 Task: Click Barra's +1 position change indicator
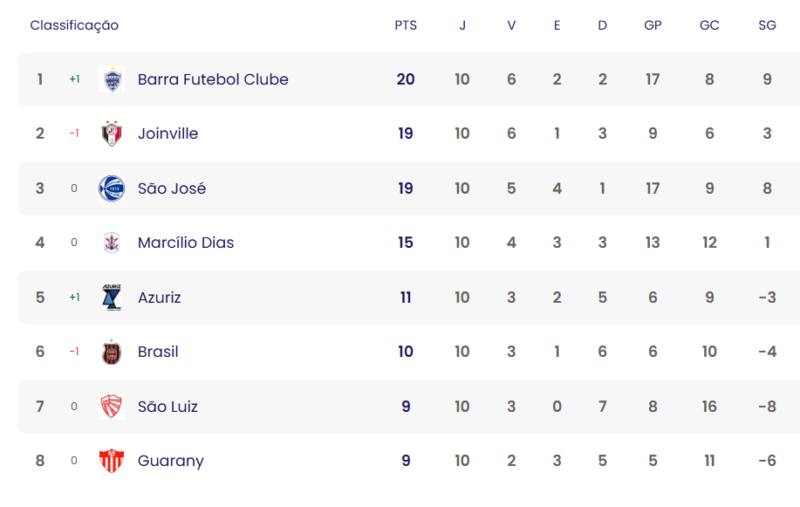(x=74, y=79)
